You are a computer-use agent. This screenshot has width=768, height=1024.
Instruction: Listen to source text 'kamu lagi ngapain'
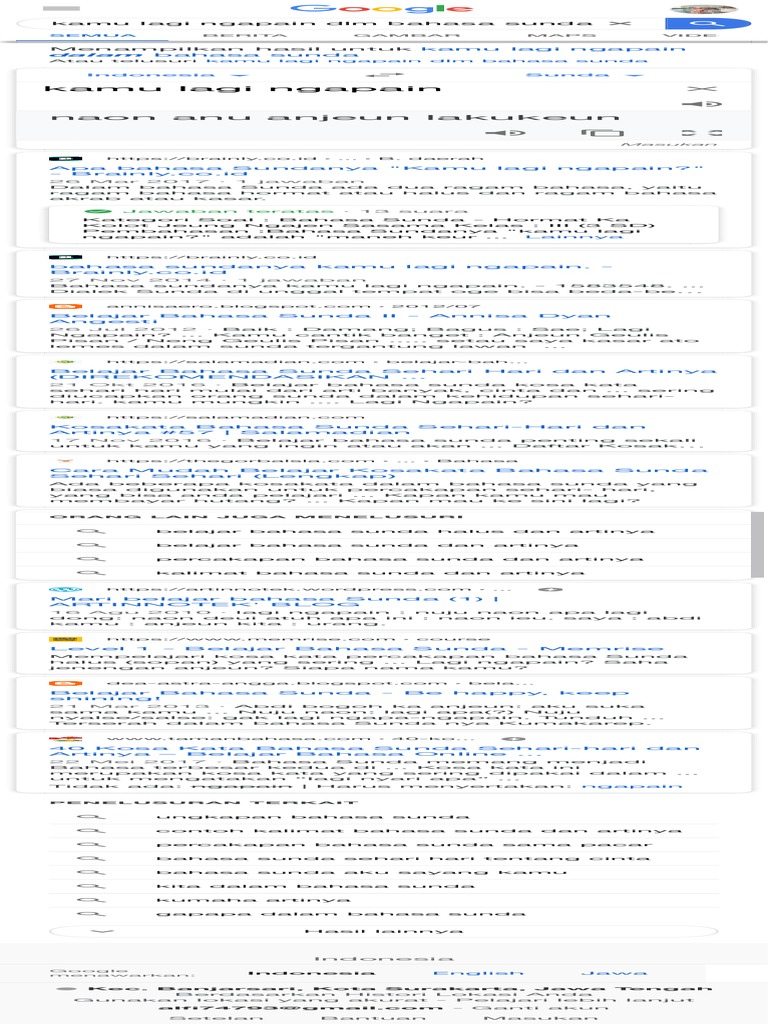(x=702, y=104)
